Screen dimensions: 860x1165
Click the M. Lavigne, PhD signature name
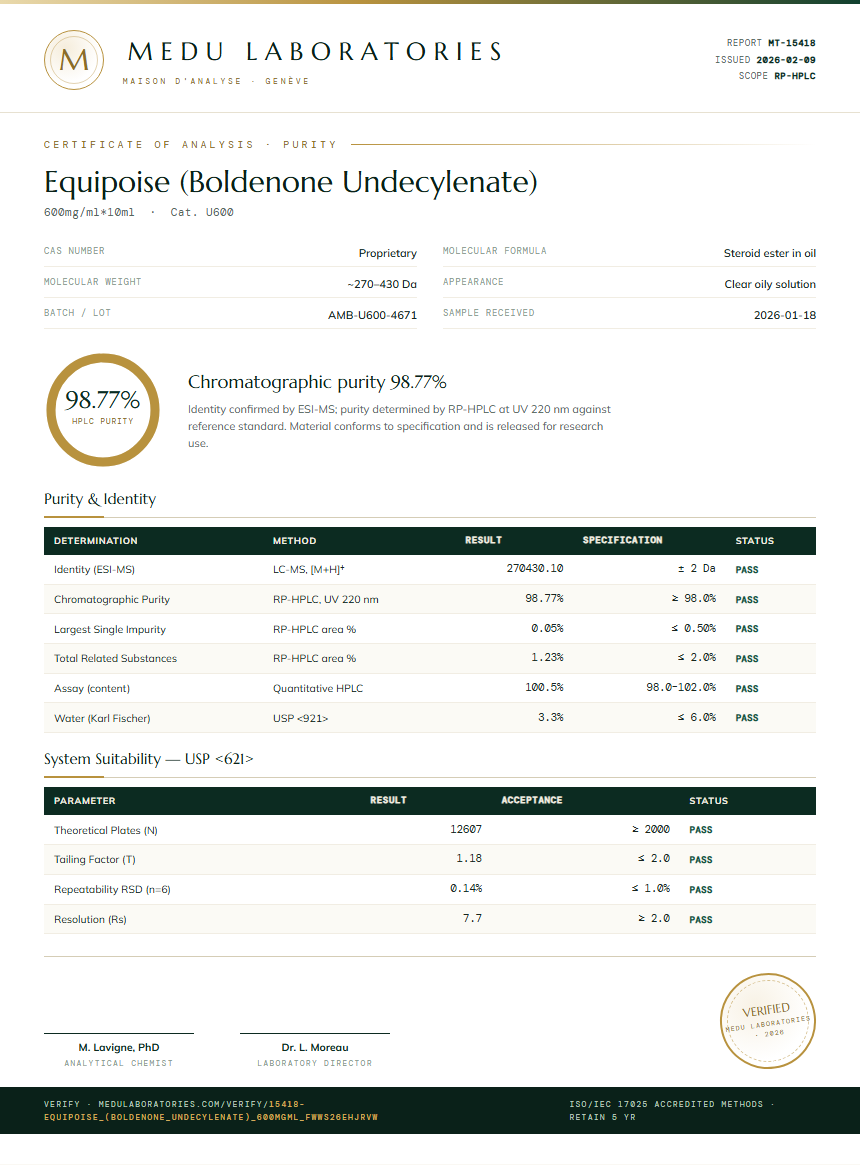click(119, 1048)
